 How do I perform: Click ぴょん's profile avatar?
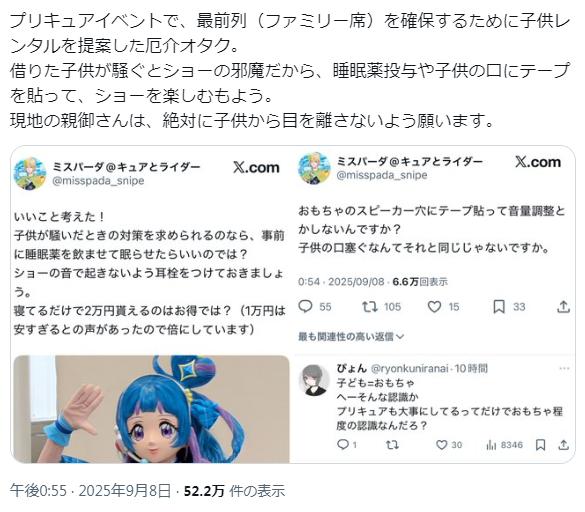coord(315,380)
